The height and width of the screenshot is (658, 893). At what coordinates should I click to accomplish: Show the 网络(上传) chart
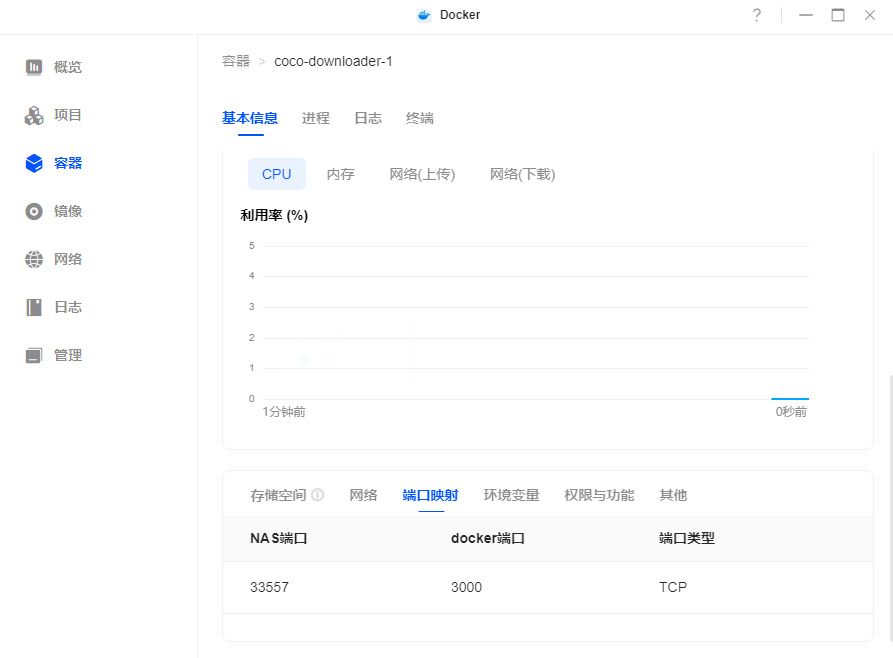coord(422,174)
